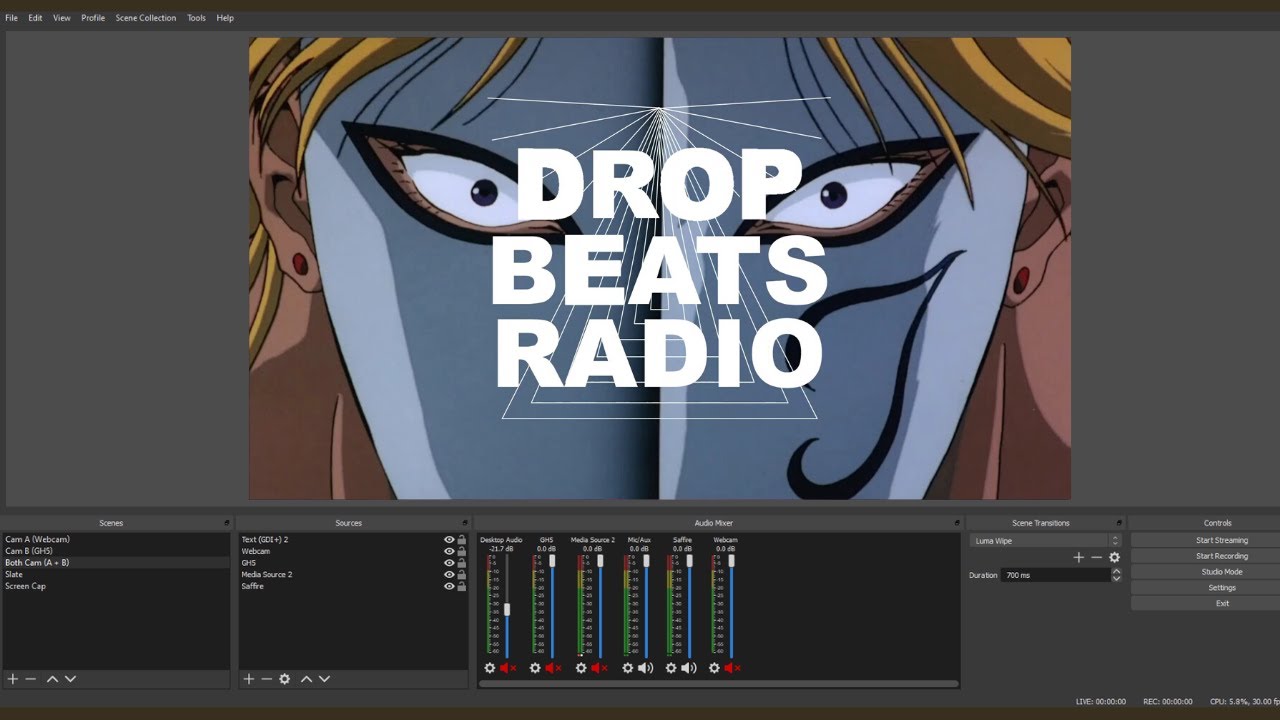Adjust Desktop Audio volume slider handle
This screenshot has width=1280, height=720.
[507, 609]
